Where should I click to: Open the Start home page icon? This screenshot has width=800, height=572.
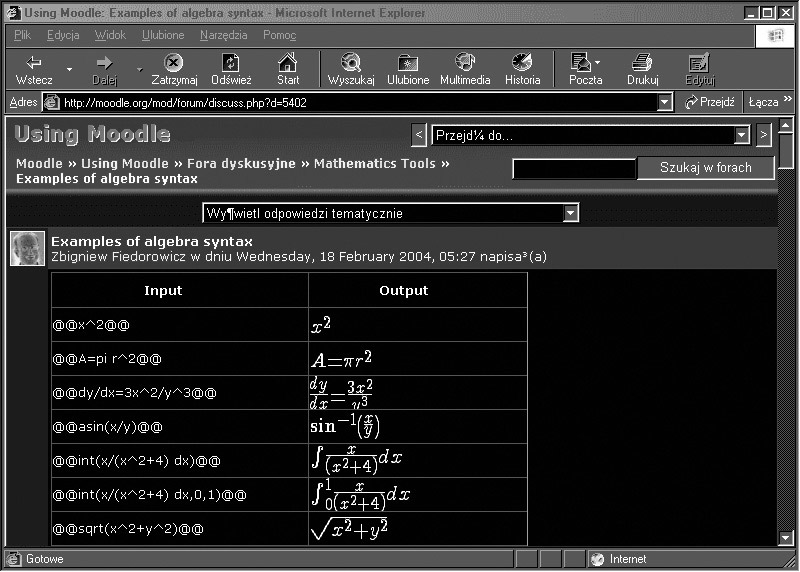[x=288, y=69]
